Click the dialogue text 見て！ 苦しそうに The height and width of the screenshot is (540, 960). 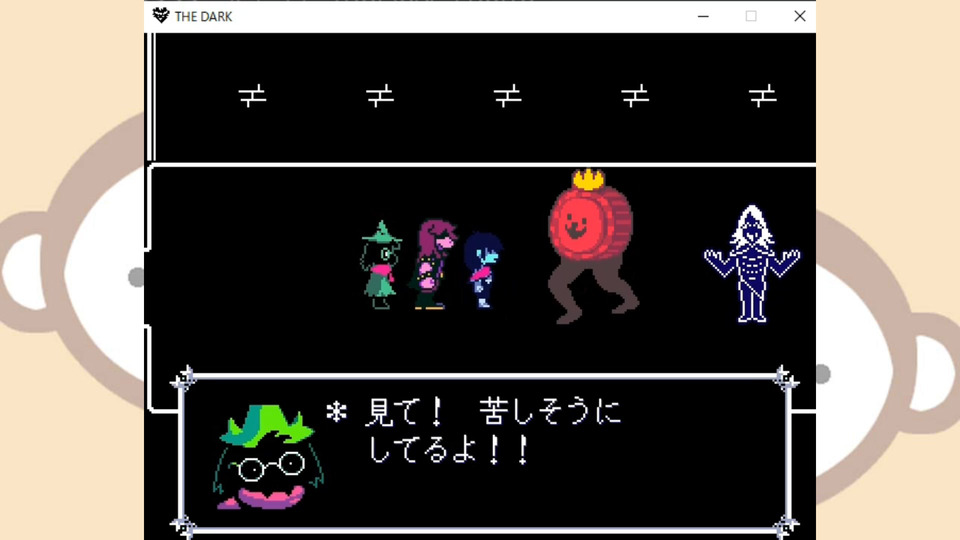(x=492, y=412)
